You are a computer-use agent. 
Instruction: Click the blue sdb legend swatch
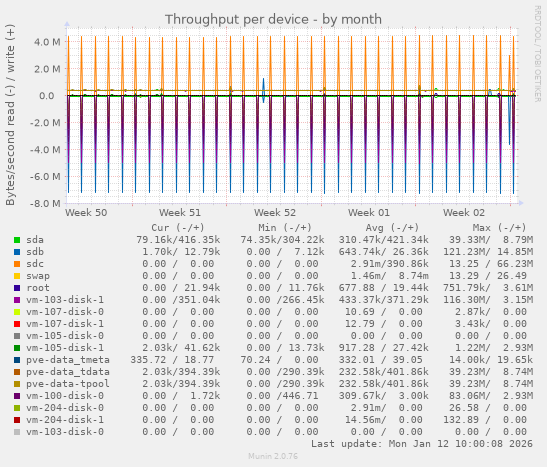(17, 252)
